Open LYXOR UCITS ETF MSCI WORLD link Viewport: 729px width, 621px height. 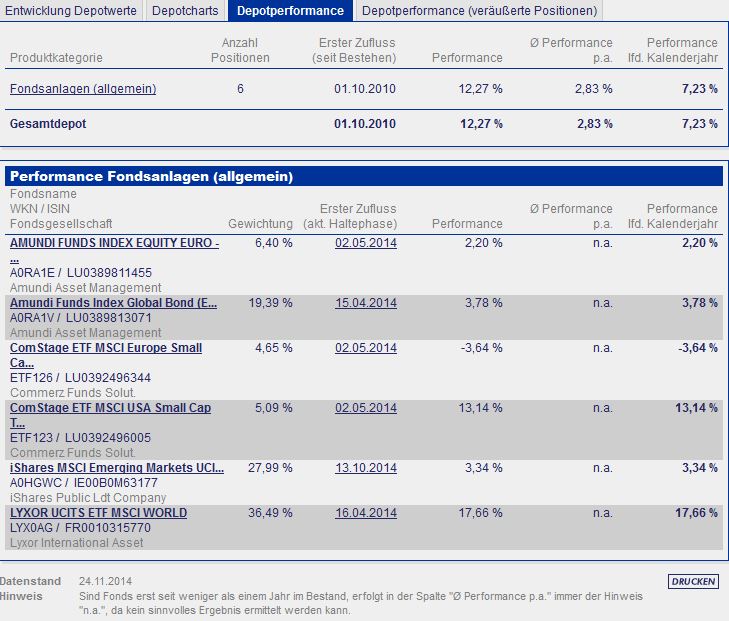pos(98,513)
